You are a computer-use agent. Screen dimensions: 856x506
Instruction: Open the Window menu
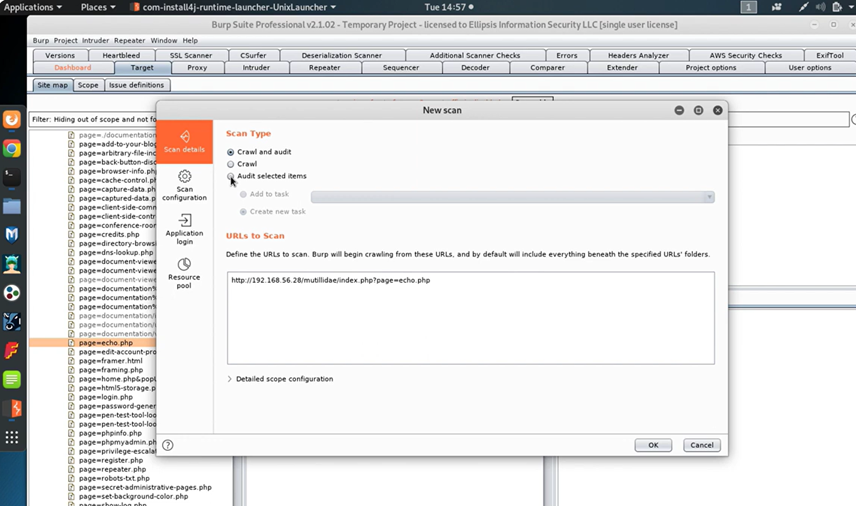pyautogui.click(x=164, y=40)
